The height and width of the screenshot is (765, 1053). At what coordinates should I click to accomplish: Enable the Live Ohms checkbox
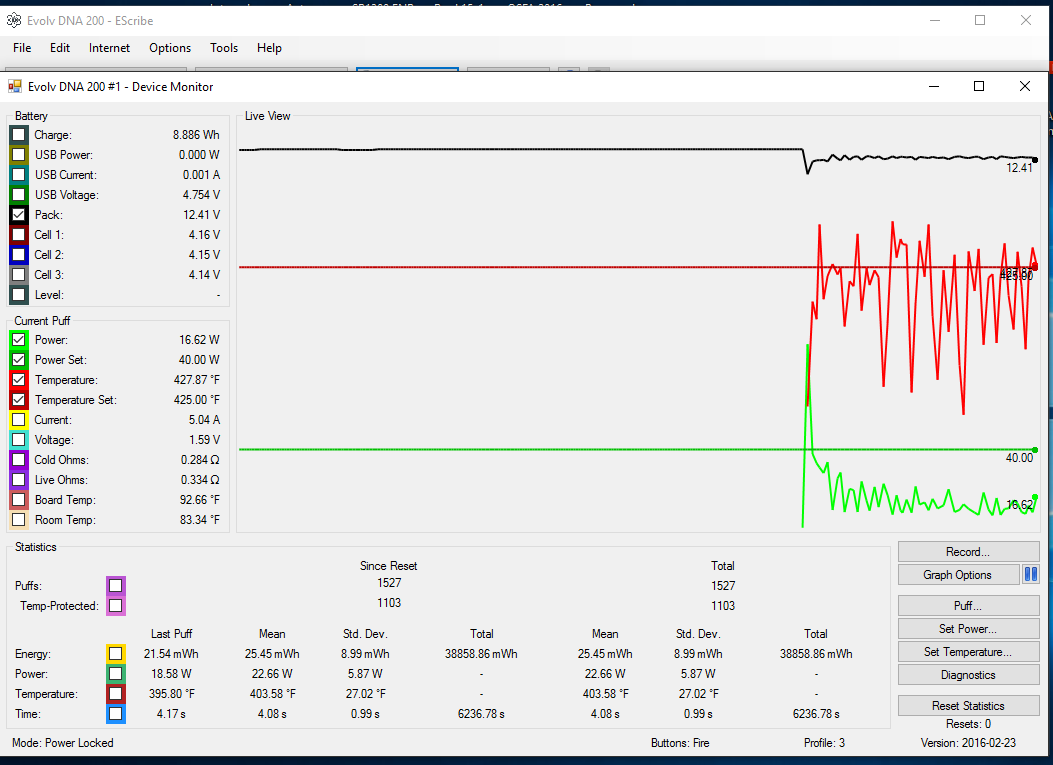(x=19, y=480)
